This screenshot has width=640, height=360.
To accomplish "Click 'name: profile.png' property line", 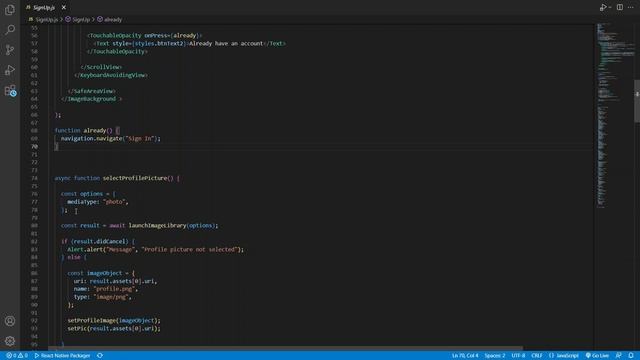I will pyautogui.click(x=106, y=289).
